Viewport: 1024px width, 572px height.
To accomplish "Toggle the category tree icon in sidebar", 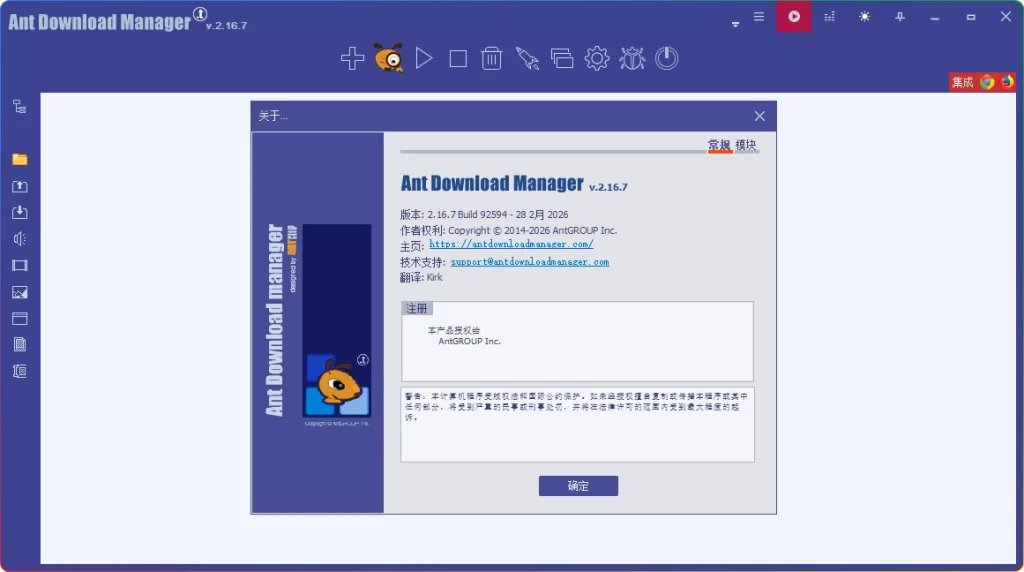I will (x=20, y=106).
